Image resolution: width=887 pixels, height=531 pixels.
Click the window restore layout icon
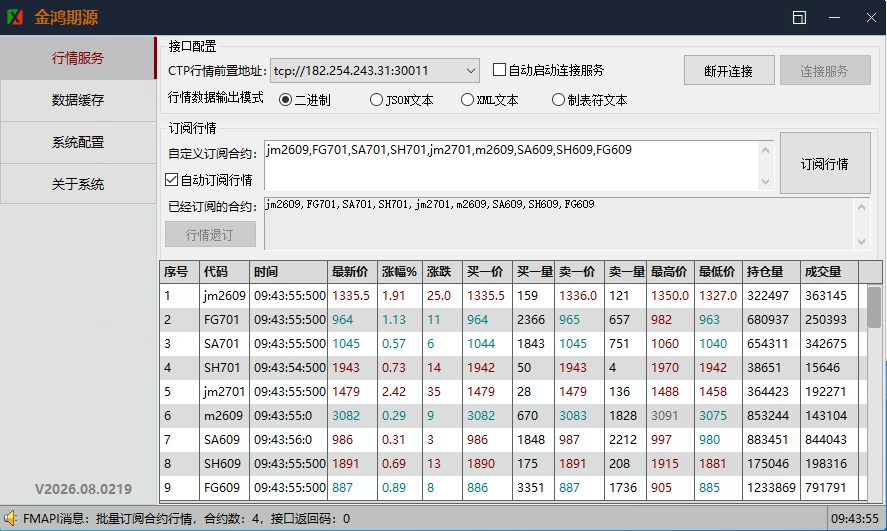pos(799,18)
